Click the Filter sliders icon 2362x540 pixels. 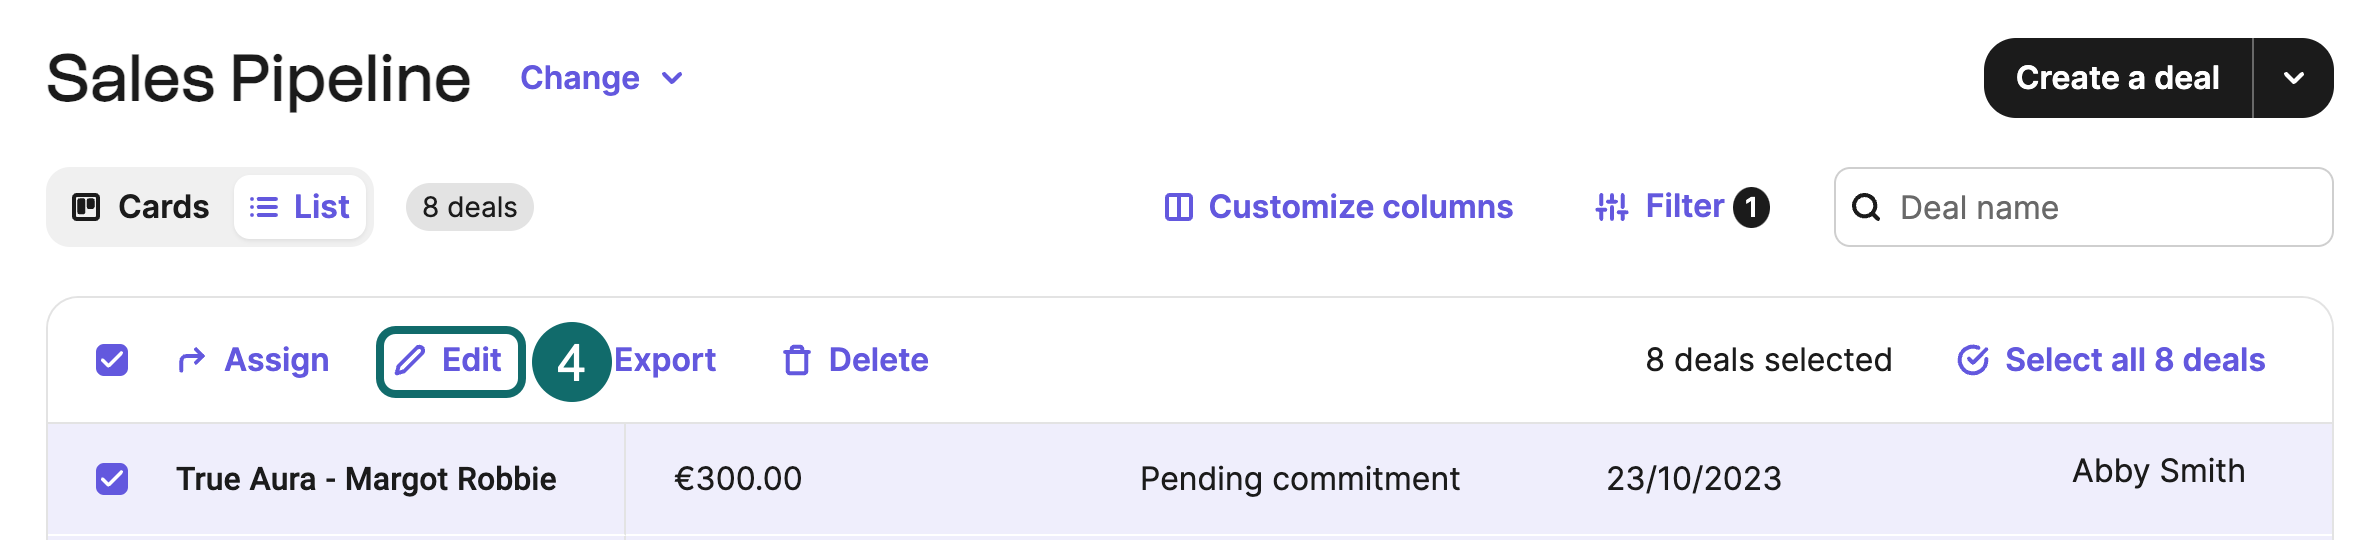(x=1612, y=207)
